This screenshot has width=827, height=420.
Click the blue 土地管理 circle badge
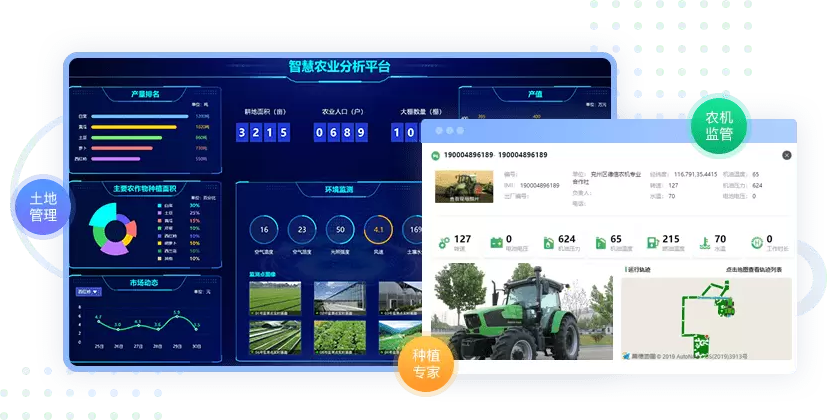[x=43, y=205]
